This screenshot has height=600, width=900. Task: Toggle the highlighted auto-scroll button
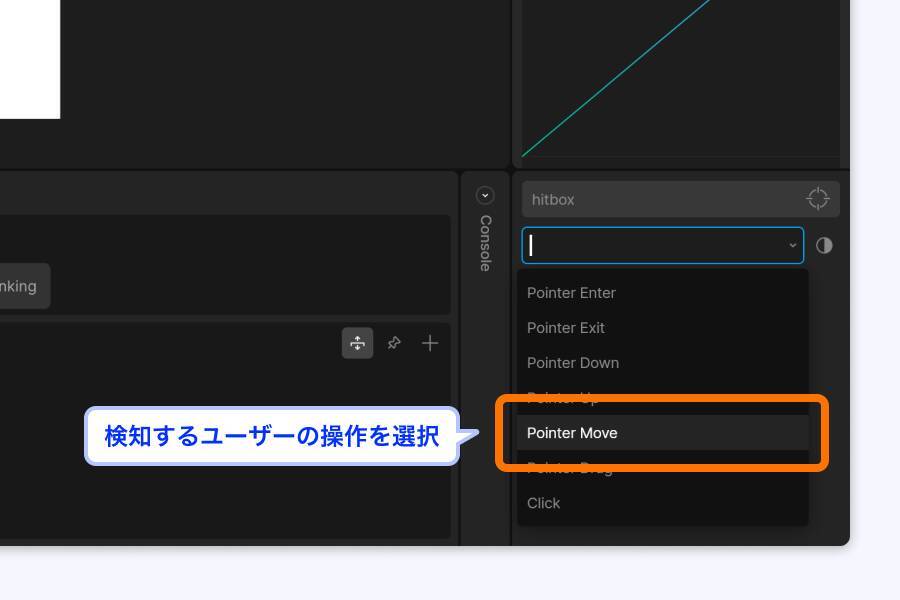(358, 343)
